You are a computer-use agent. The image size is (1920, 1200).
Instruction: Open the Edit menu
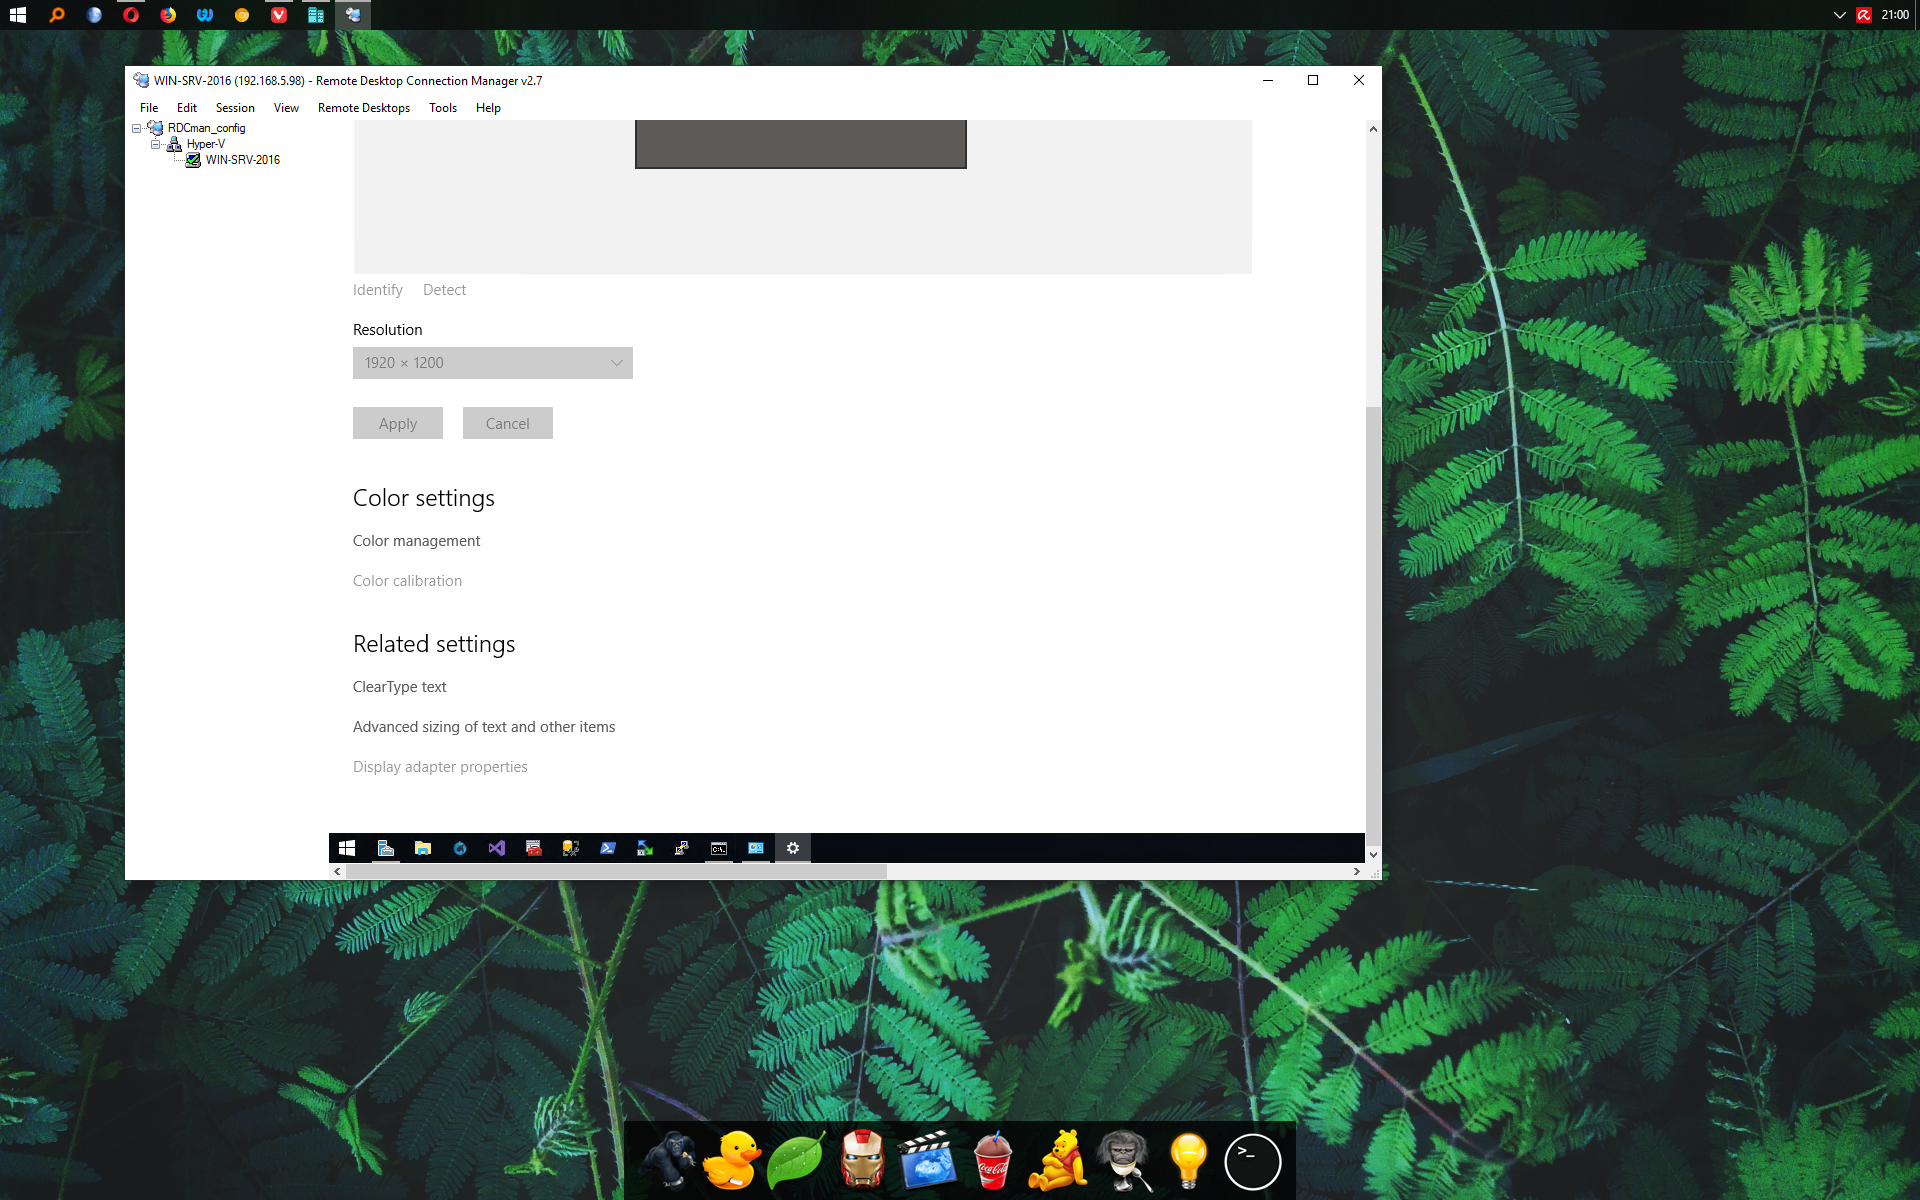pos(187,108)
